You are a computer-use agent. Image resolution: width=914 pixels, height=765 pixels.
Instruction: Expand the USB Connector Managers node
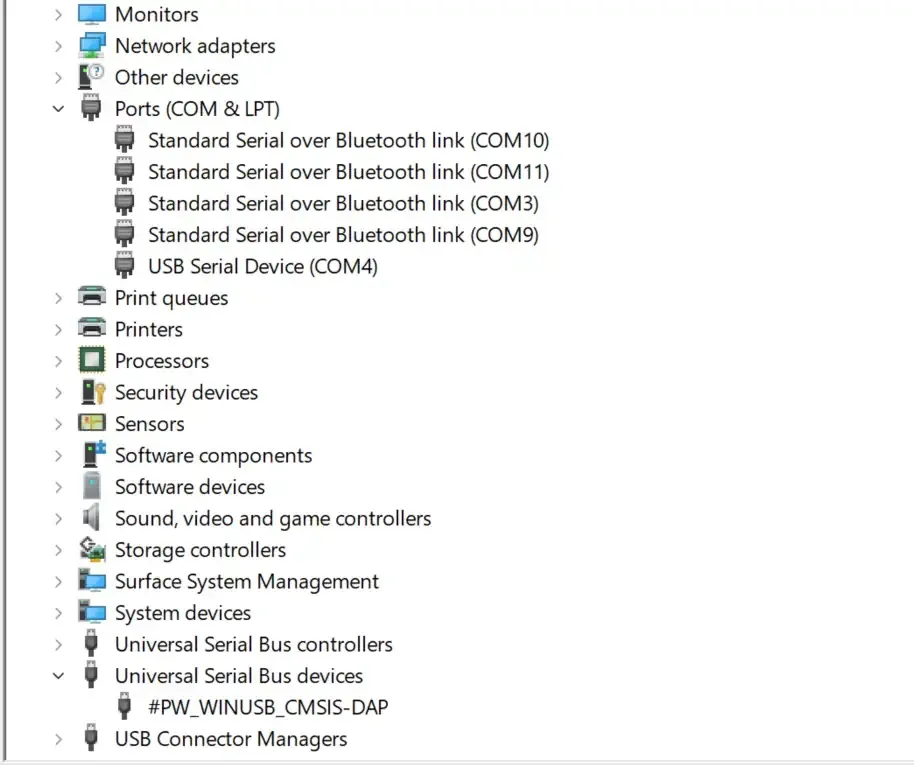58,740
